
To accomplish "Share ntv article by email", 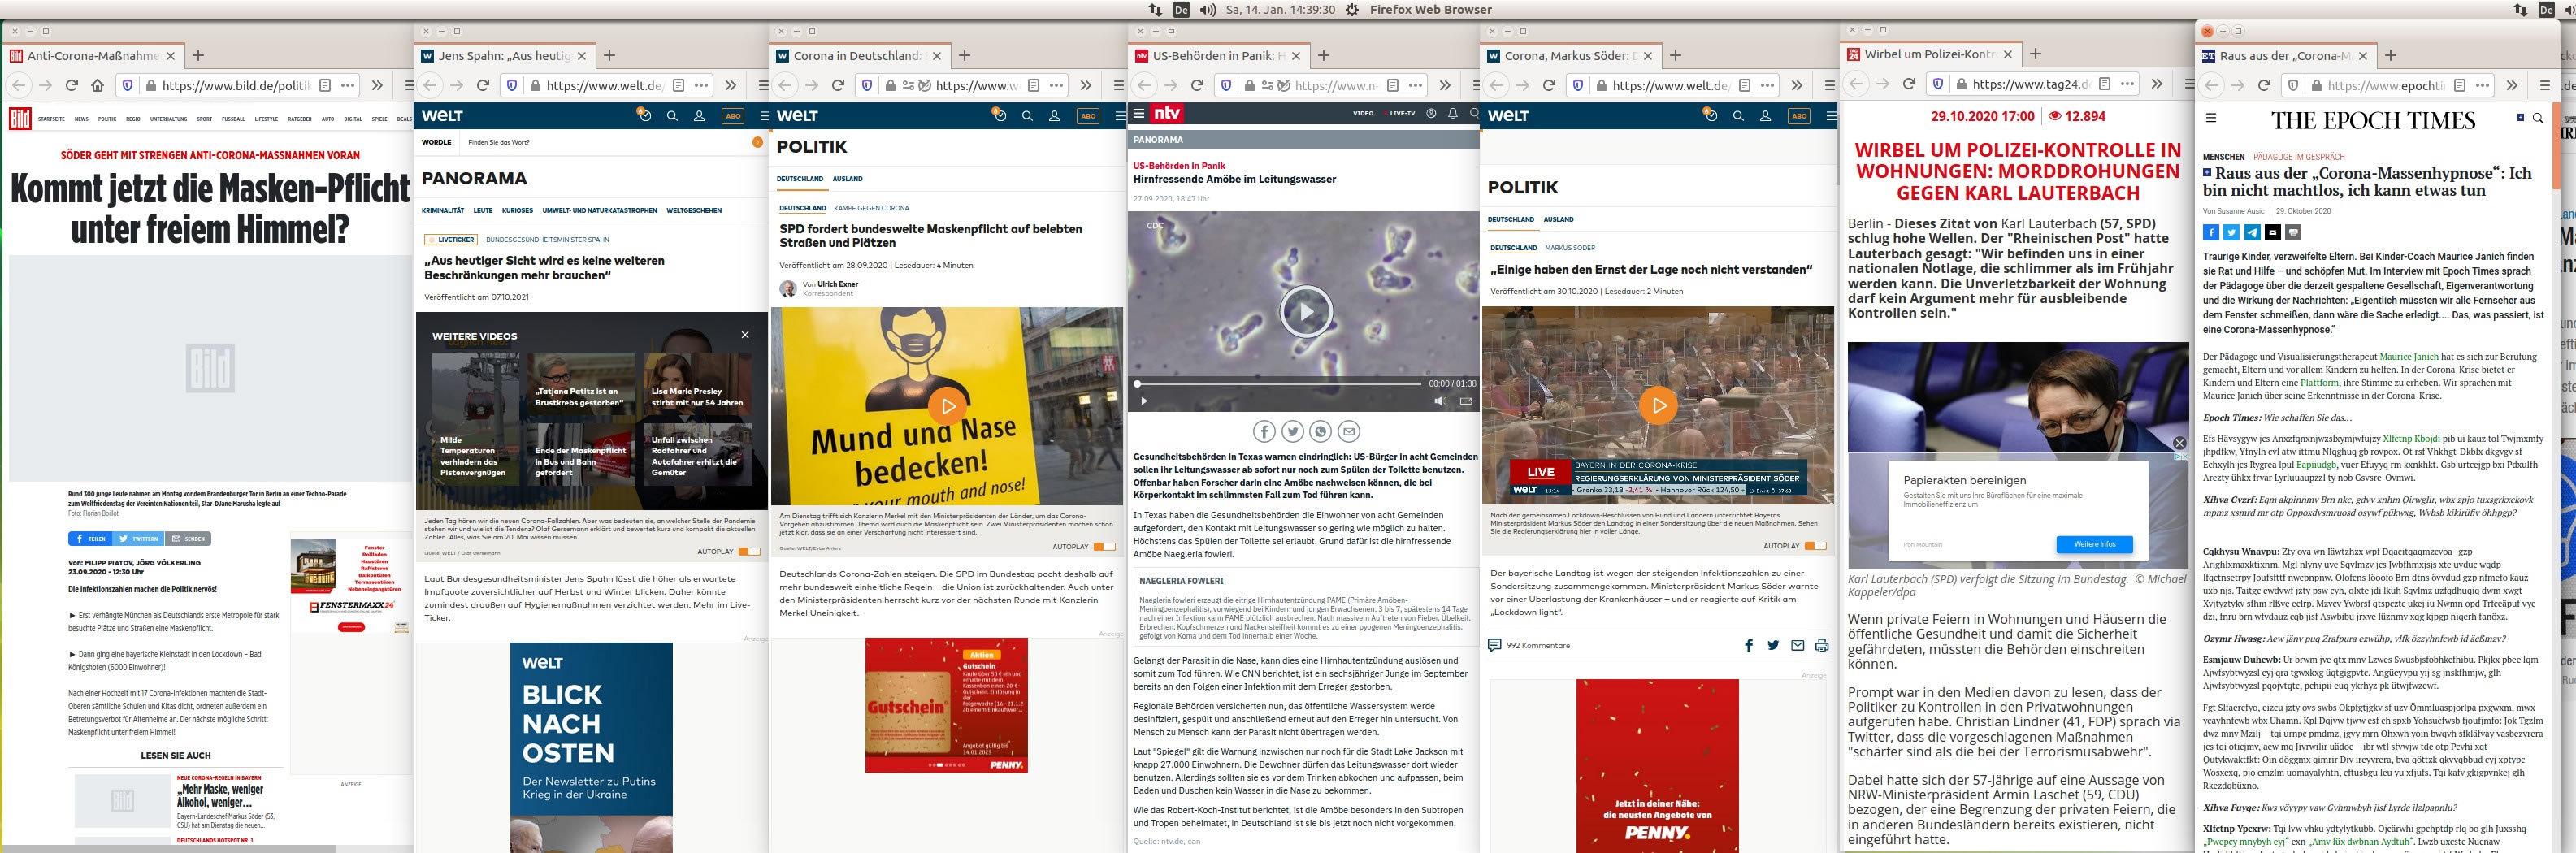I will click(x=1349, y=432).
